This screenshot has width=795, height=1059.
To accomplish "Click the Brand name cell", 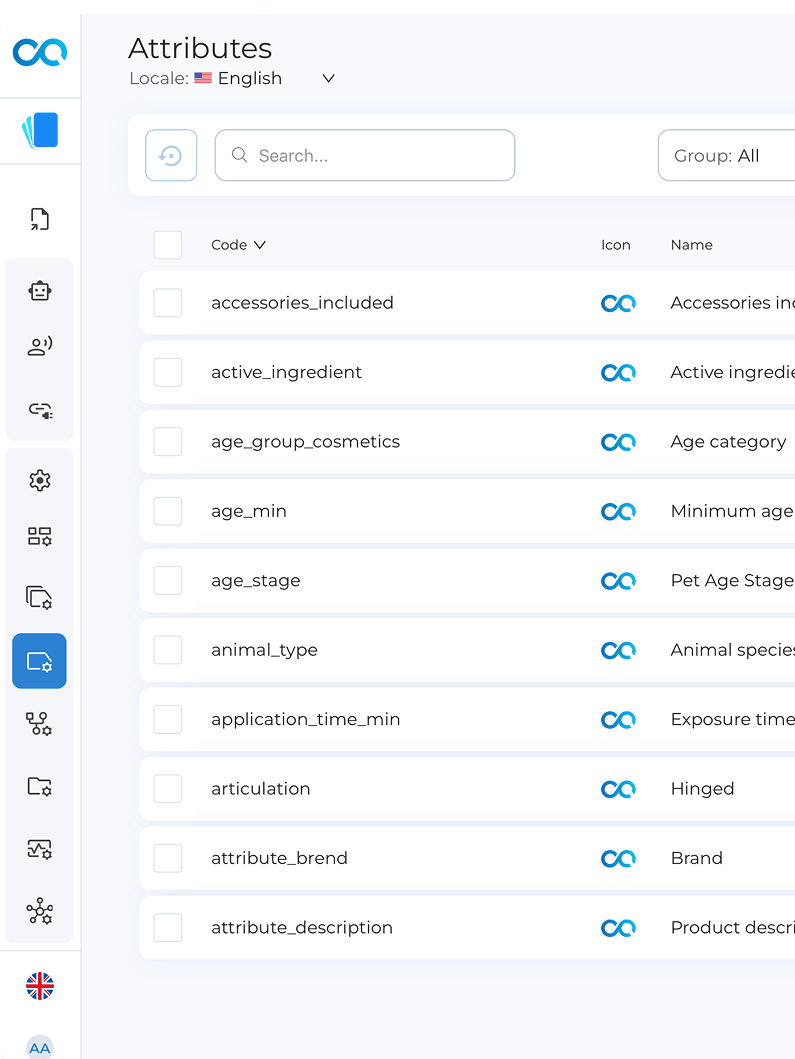I will tap(696, 858).
